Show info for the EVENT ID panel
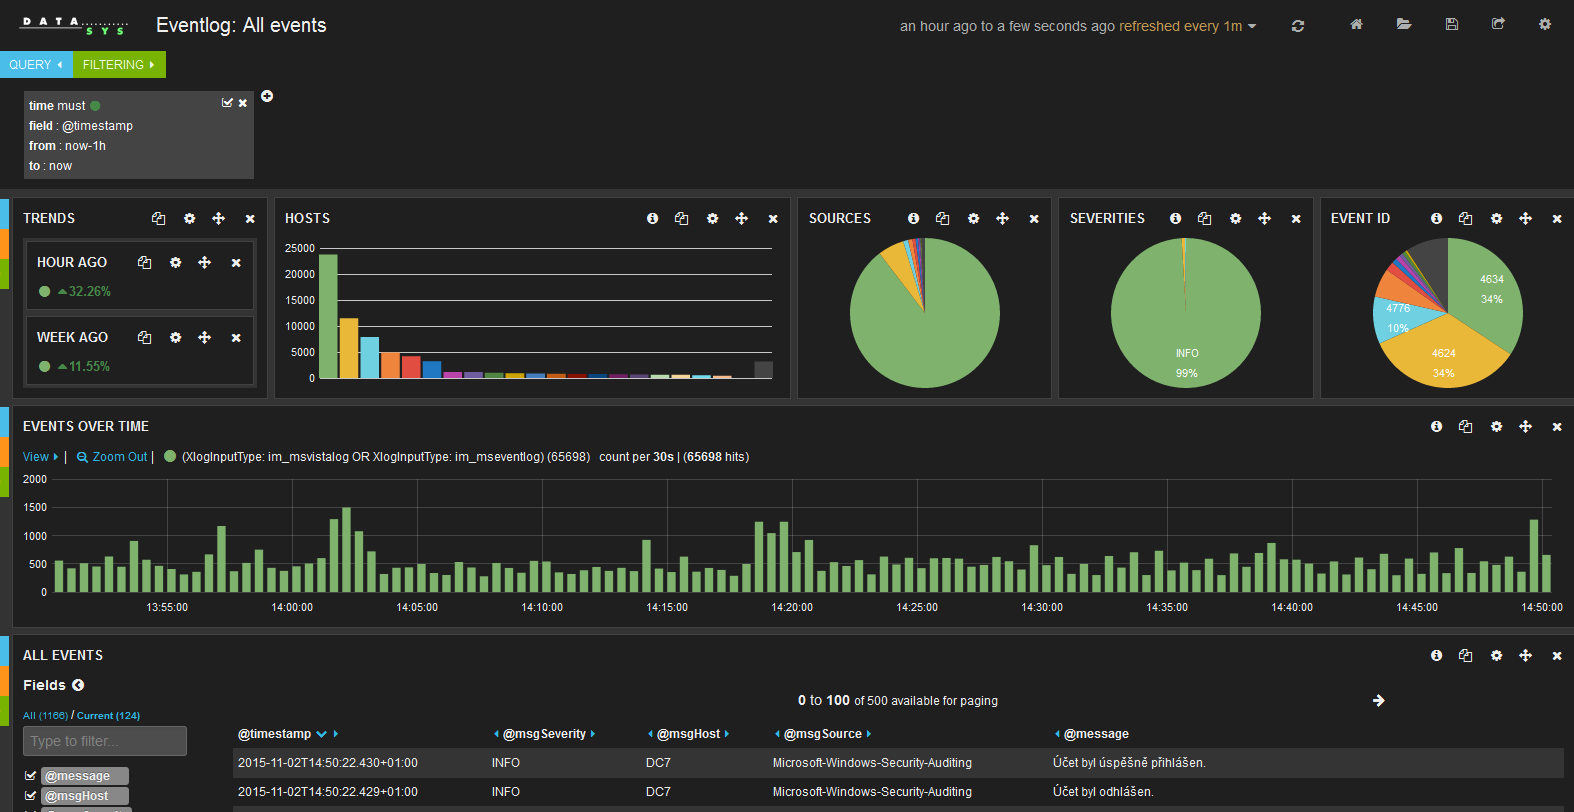The width and height of the screenshot is (1574, 812). pyautogui.click(x=1436, y=218)
